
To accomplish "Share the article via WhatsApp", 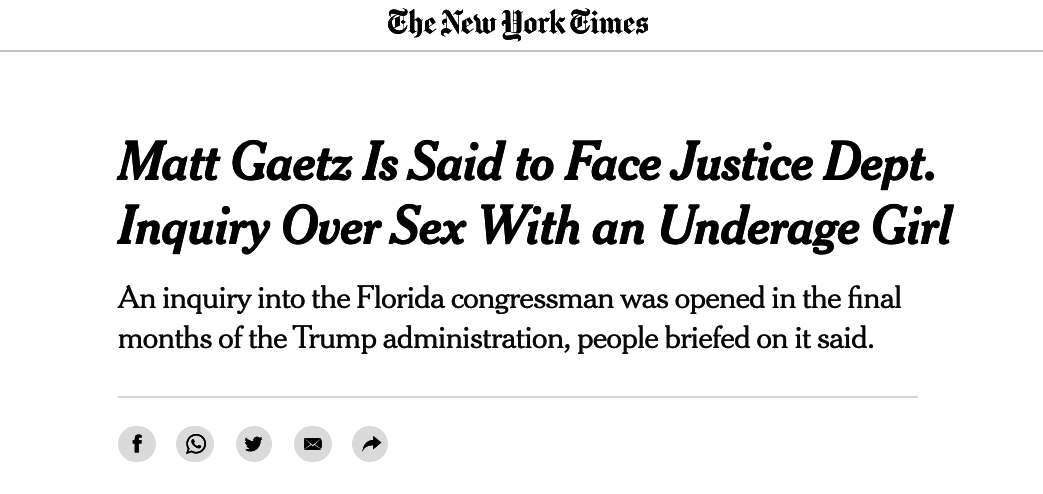I will point(196,443).
